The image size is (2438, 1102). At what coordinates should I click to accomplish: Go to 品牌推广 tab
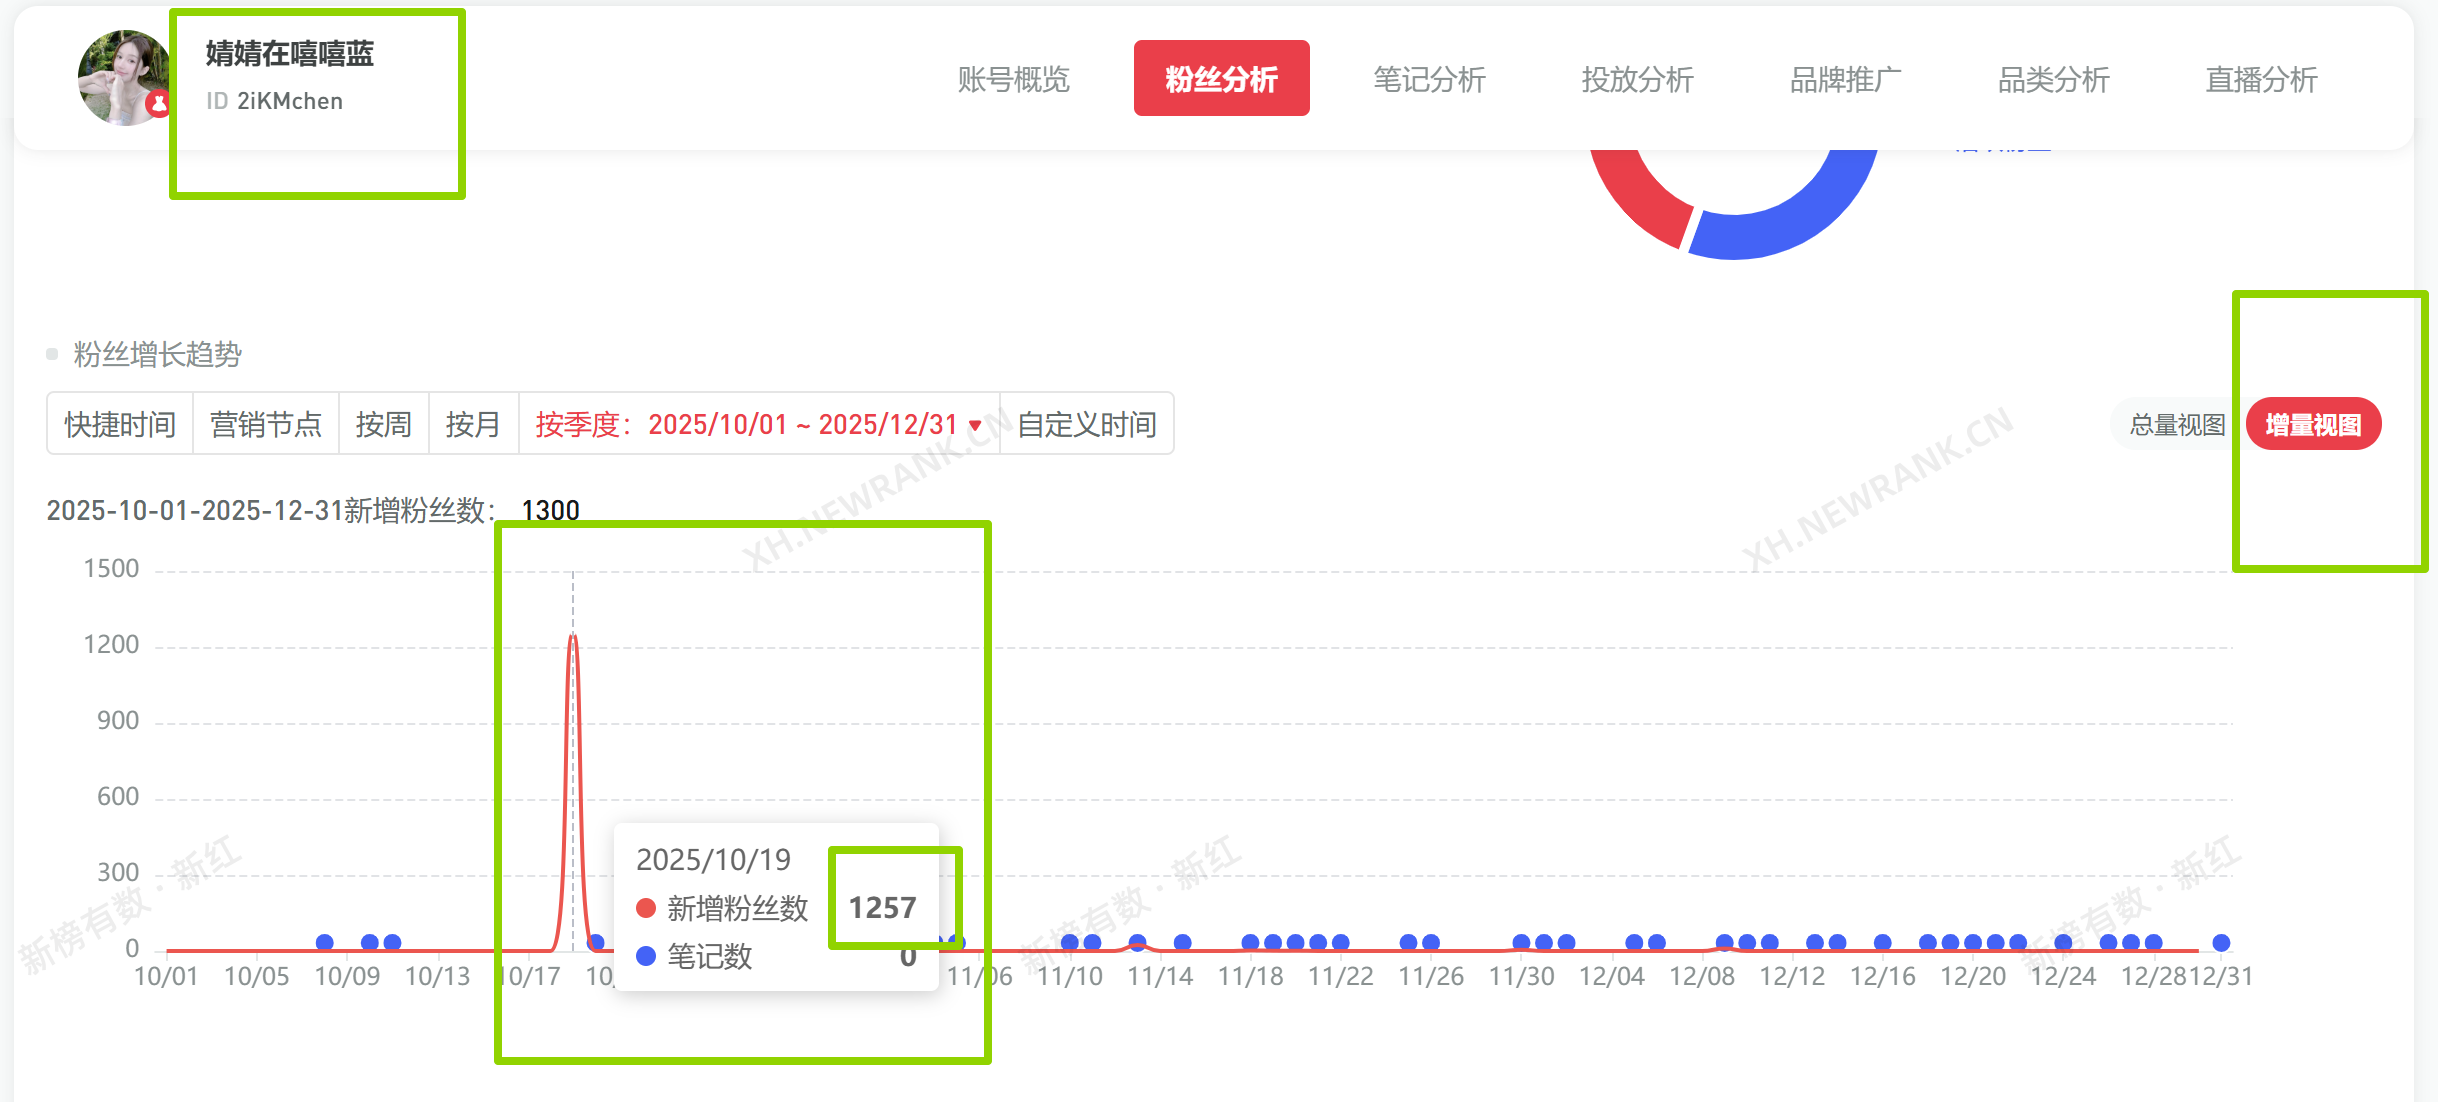pyautogui.click(x=1845, y=79)
